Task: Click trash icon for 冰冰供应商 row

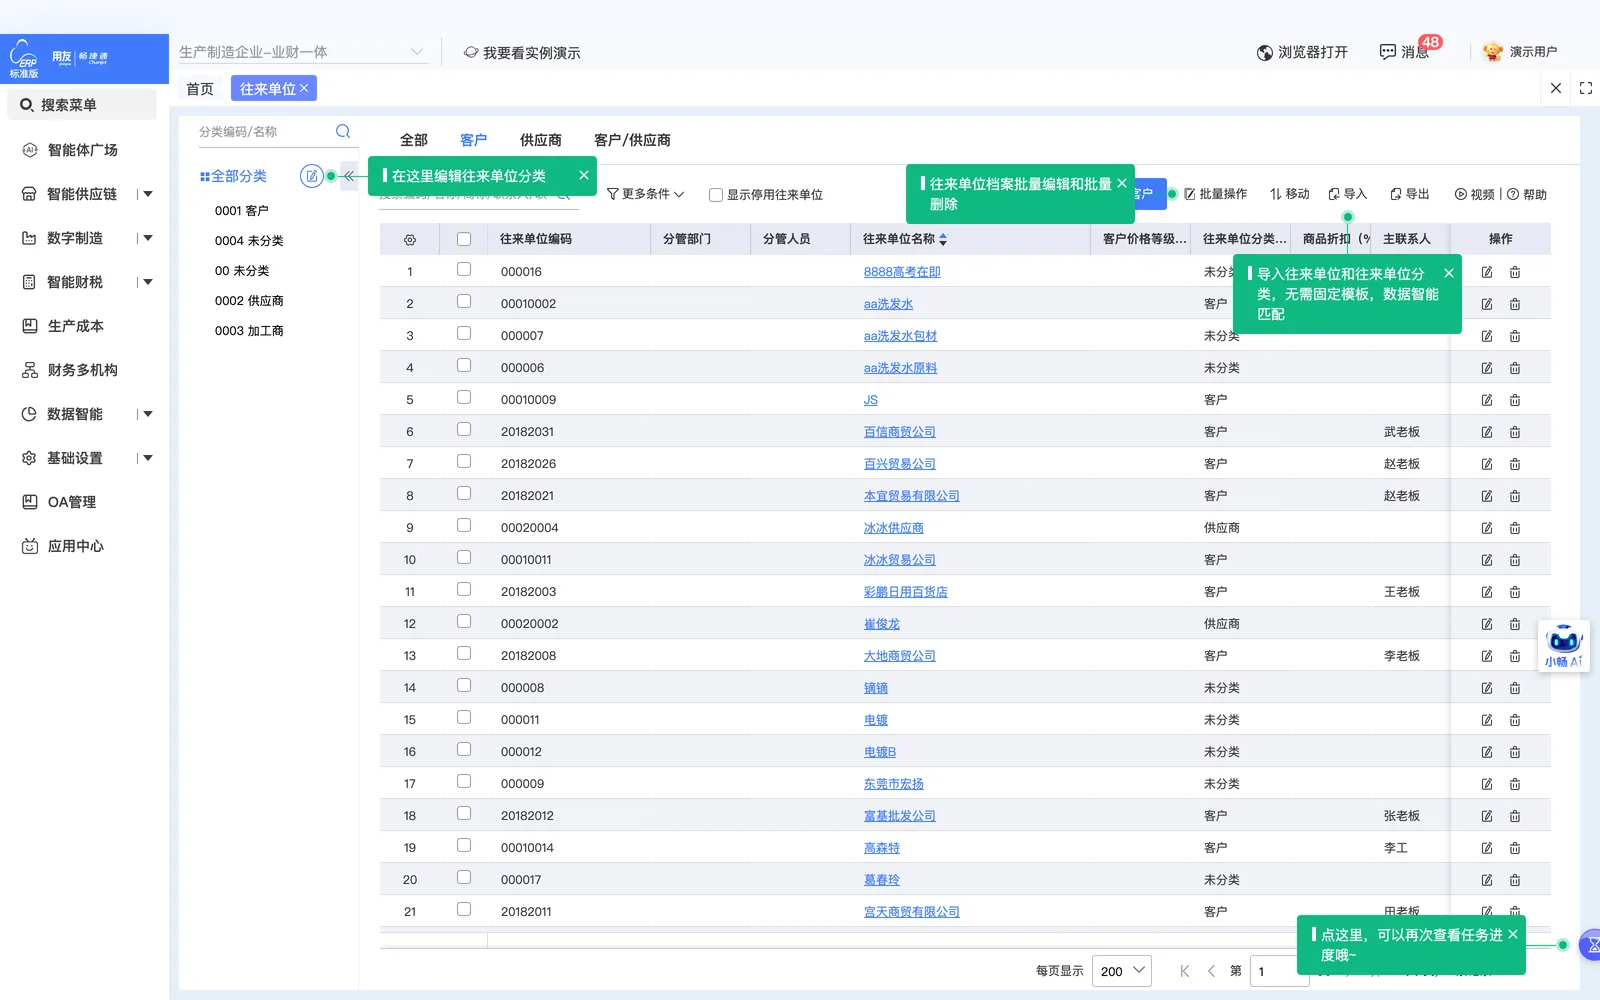Action: pos(1515,528)
